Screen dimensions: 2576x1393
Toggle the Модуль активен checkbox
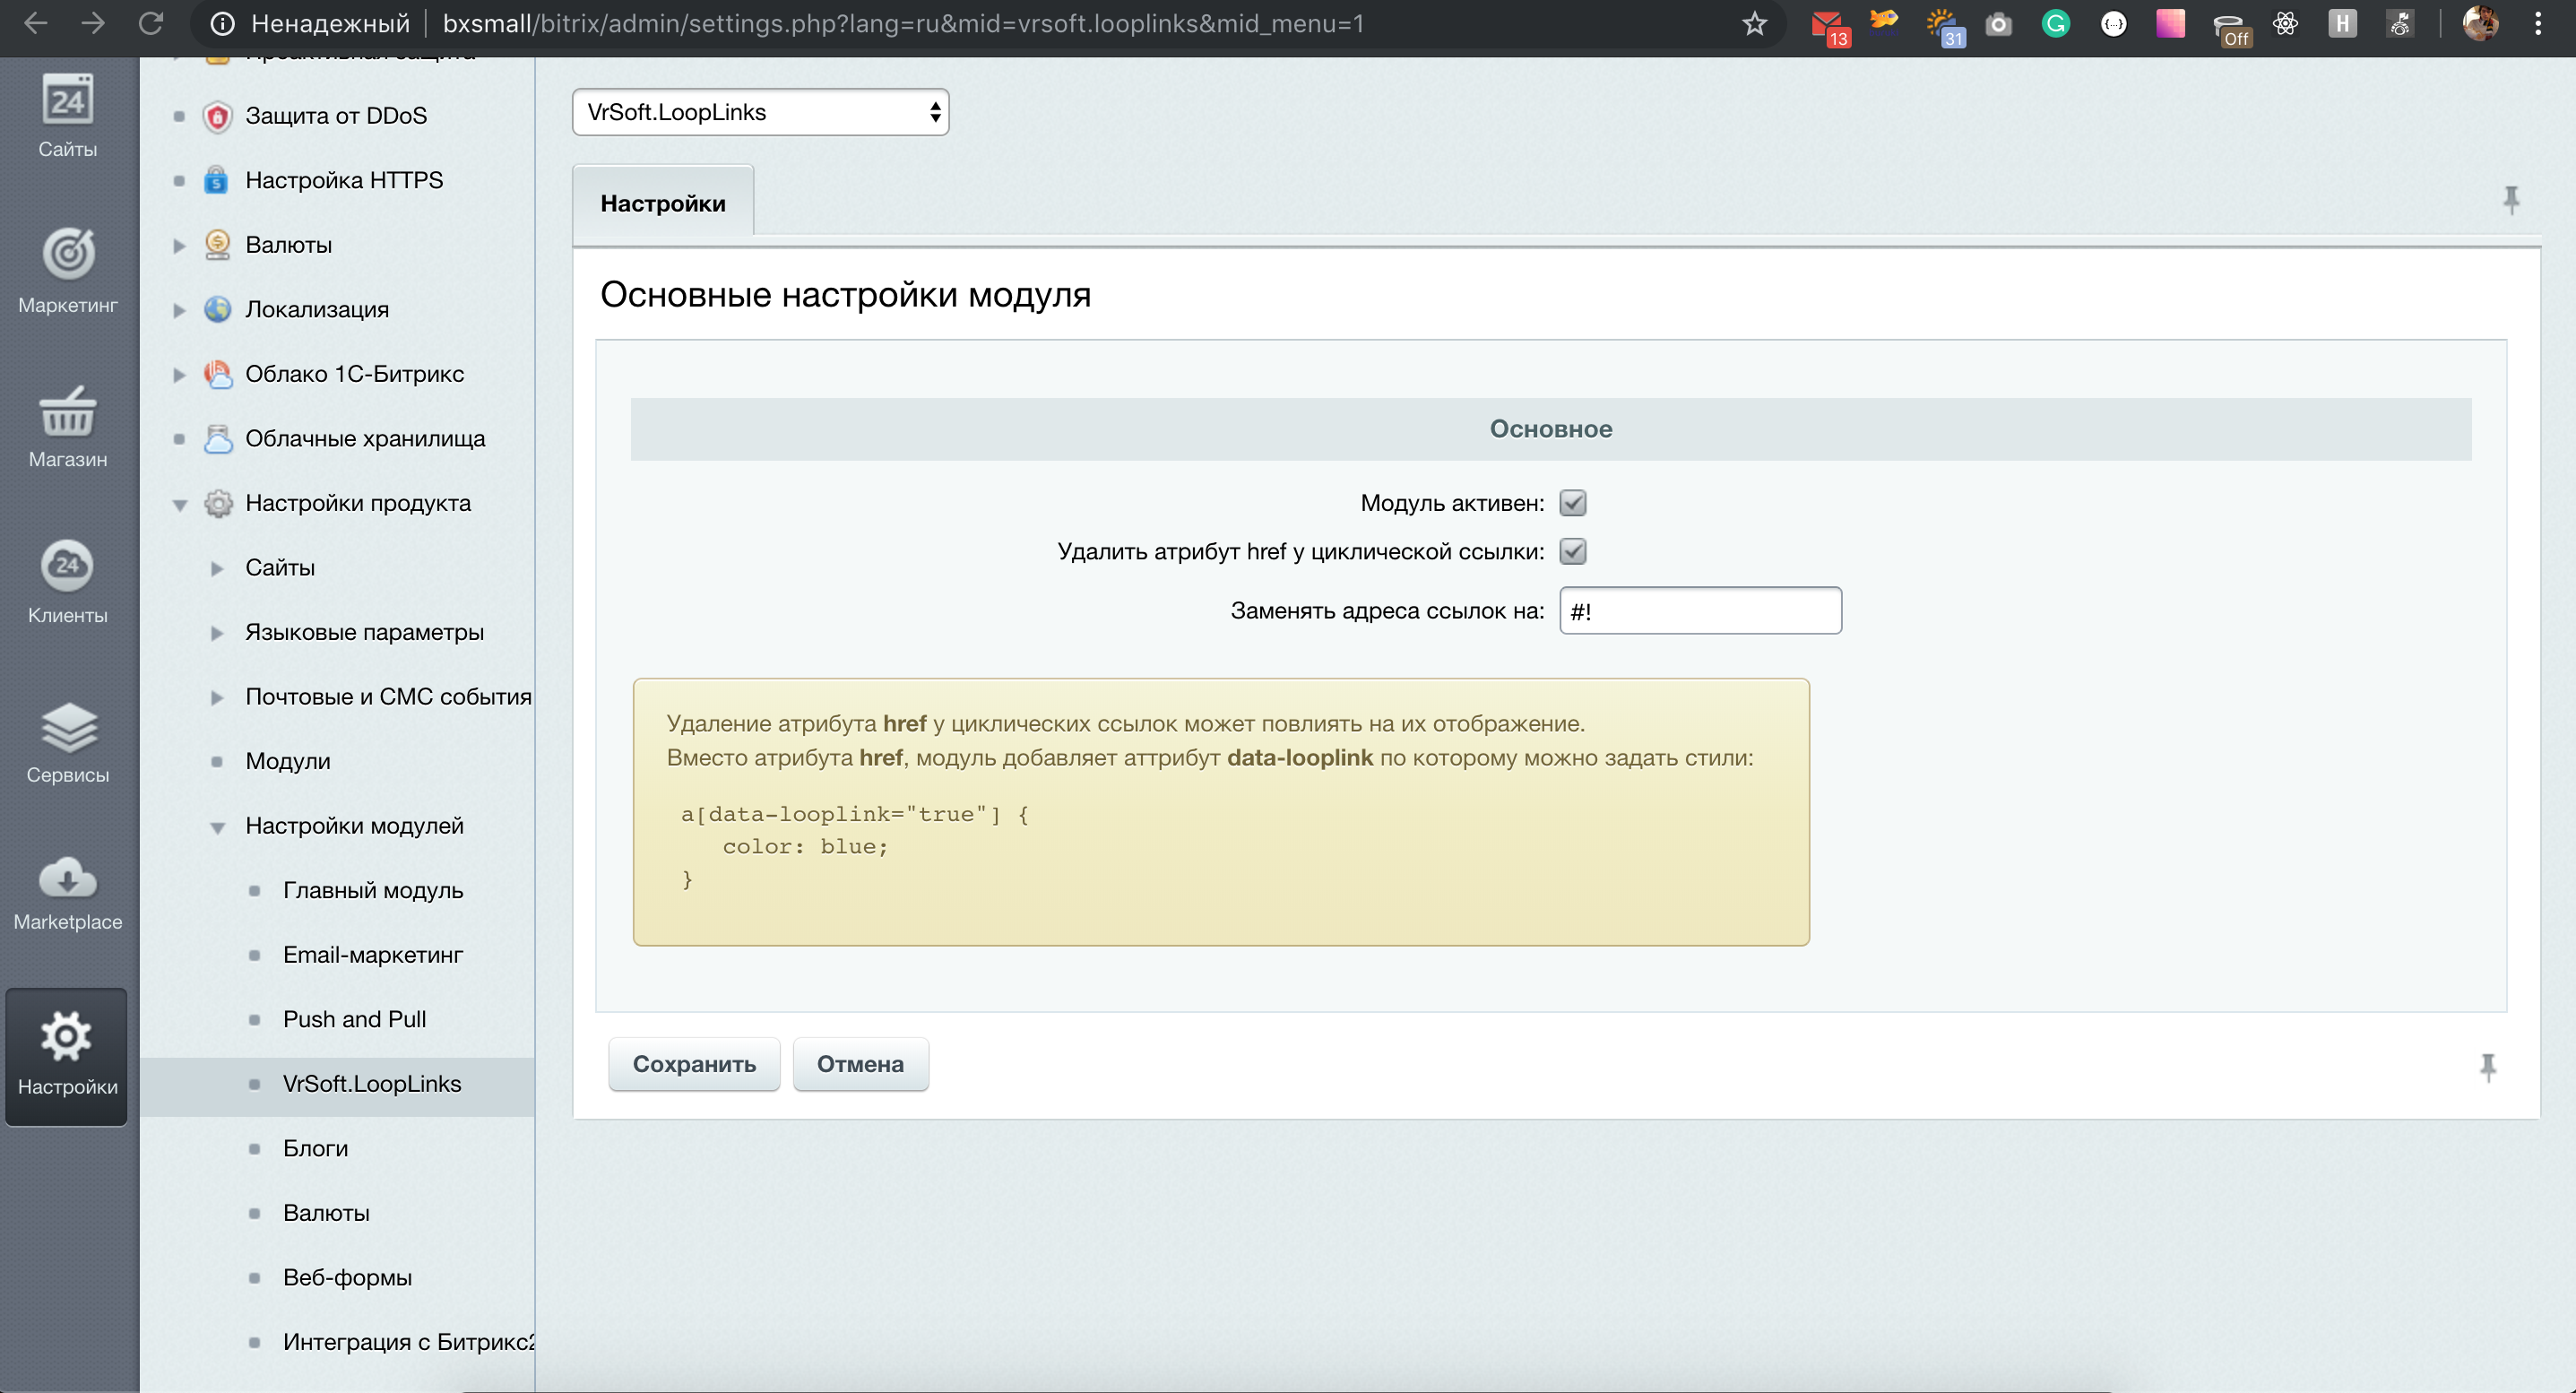1572,503
